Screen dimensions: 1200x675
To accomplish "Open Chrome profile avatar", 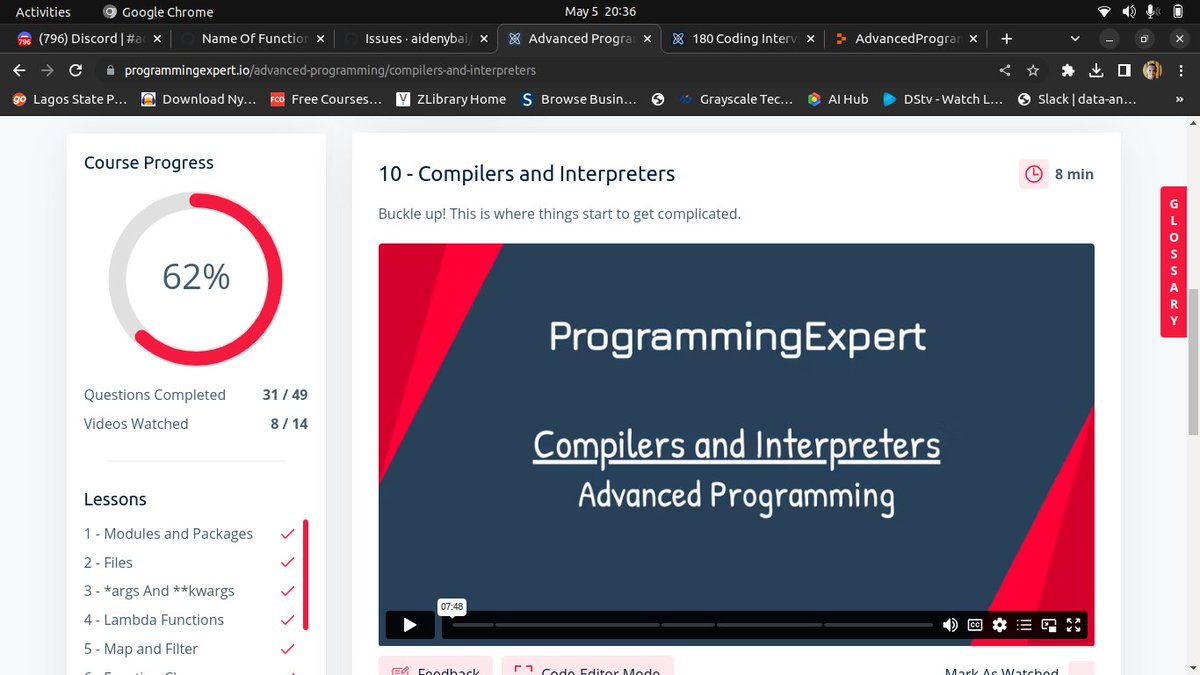I will pyautogui.click(x=1152, y=71).
